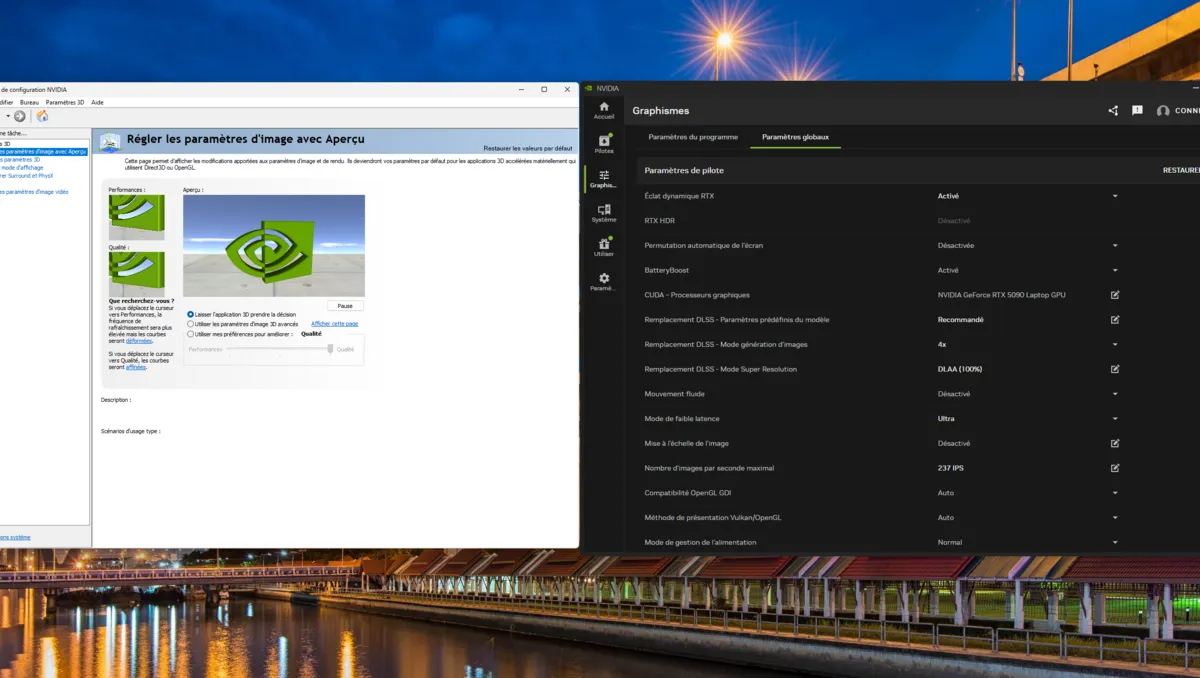Click the forward arrow in NVIDIA control panel toolbar
This screenshot has height=678, width=1200.
(x=19, y=116)
